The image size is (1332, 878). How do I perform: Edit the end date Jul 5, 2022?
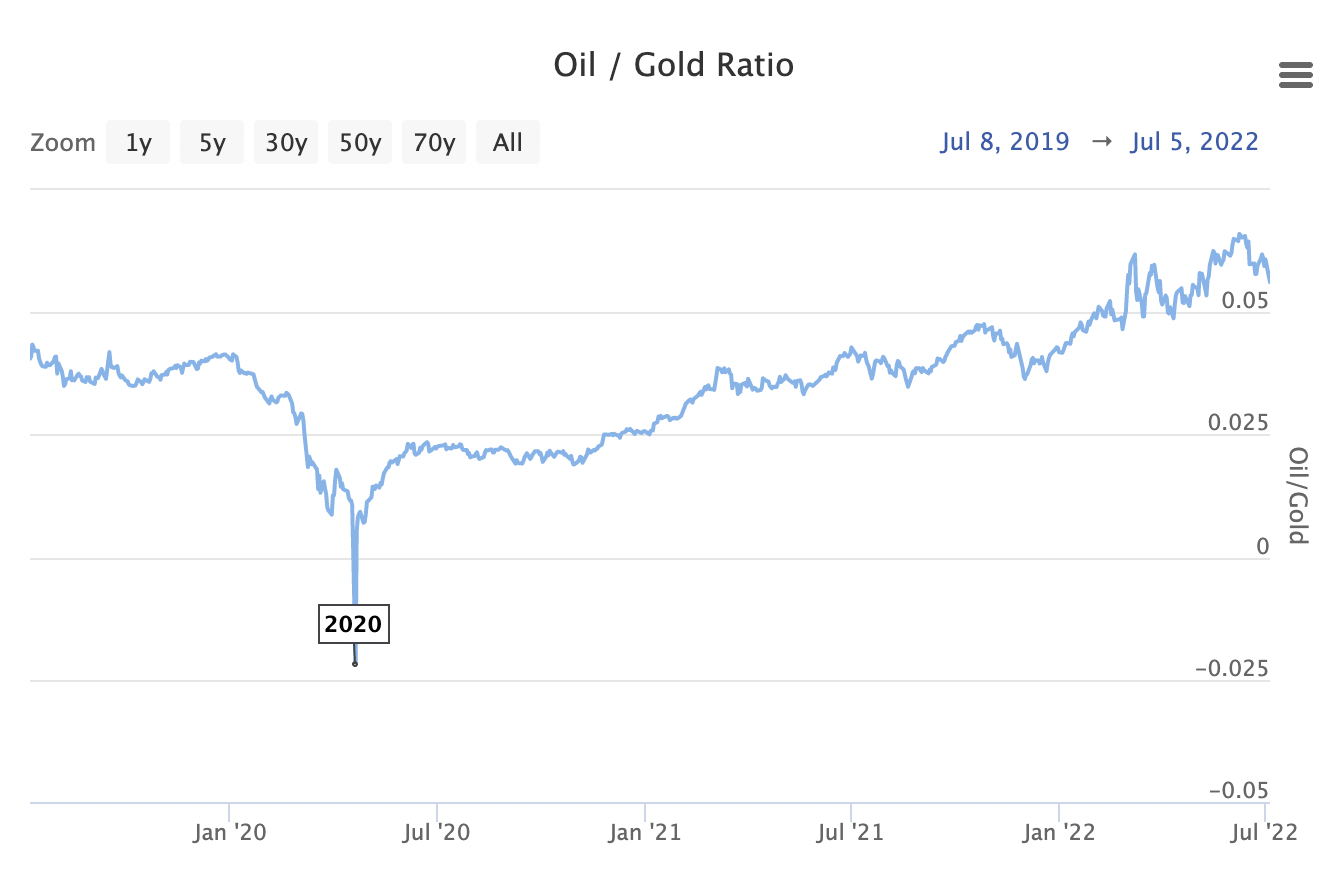[x=1194, y=142]
